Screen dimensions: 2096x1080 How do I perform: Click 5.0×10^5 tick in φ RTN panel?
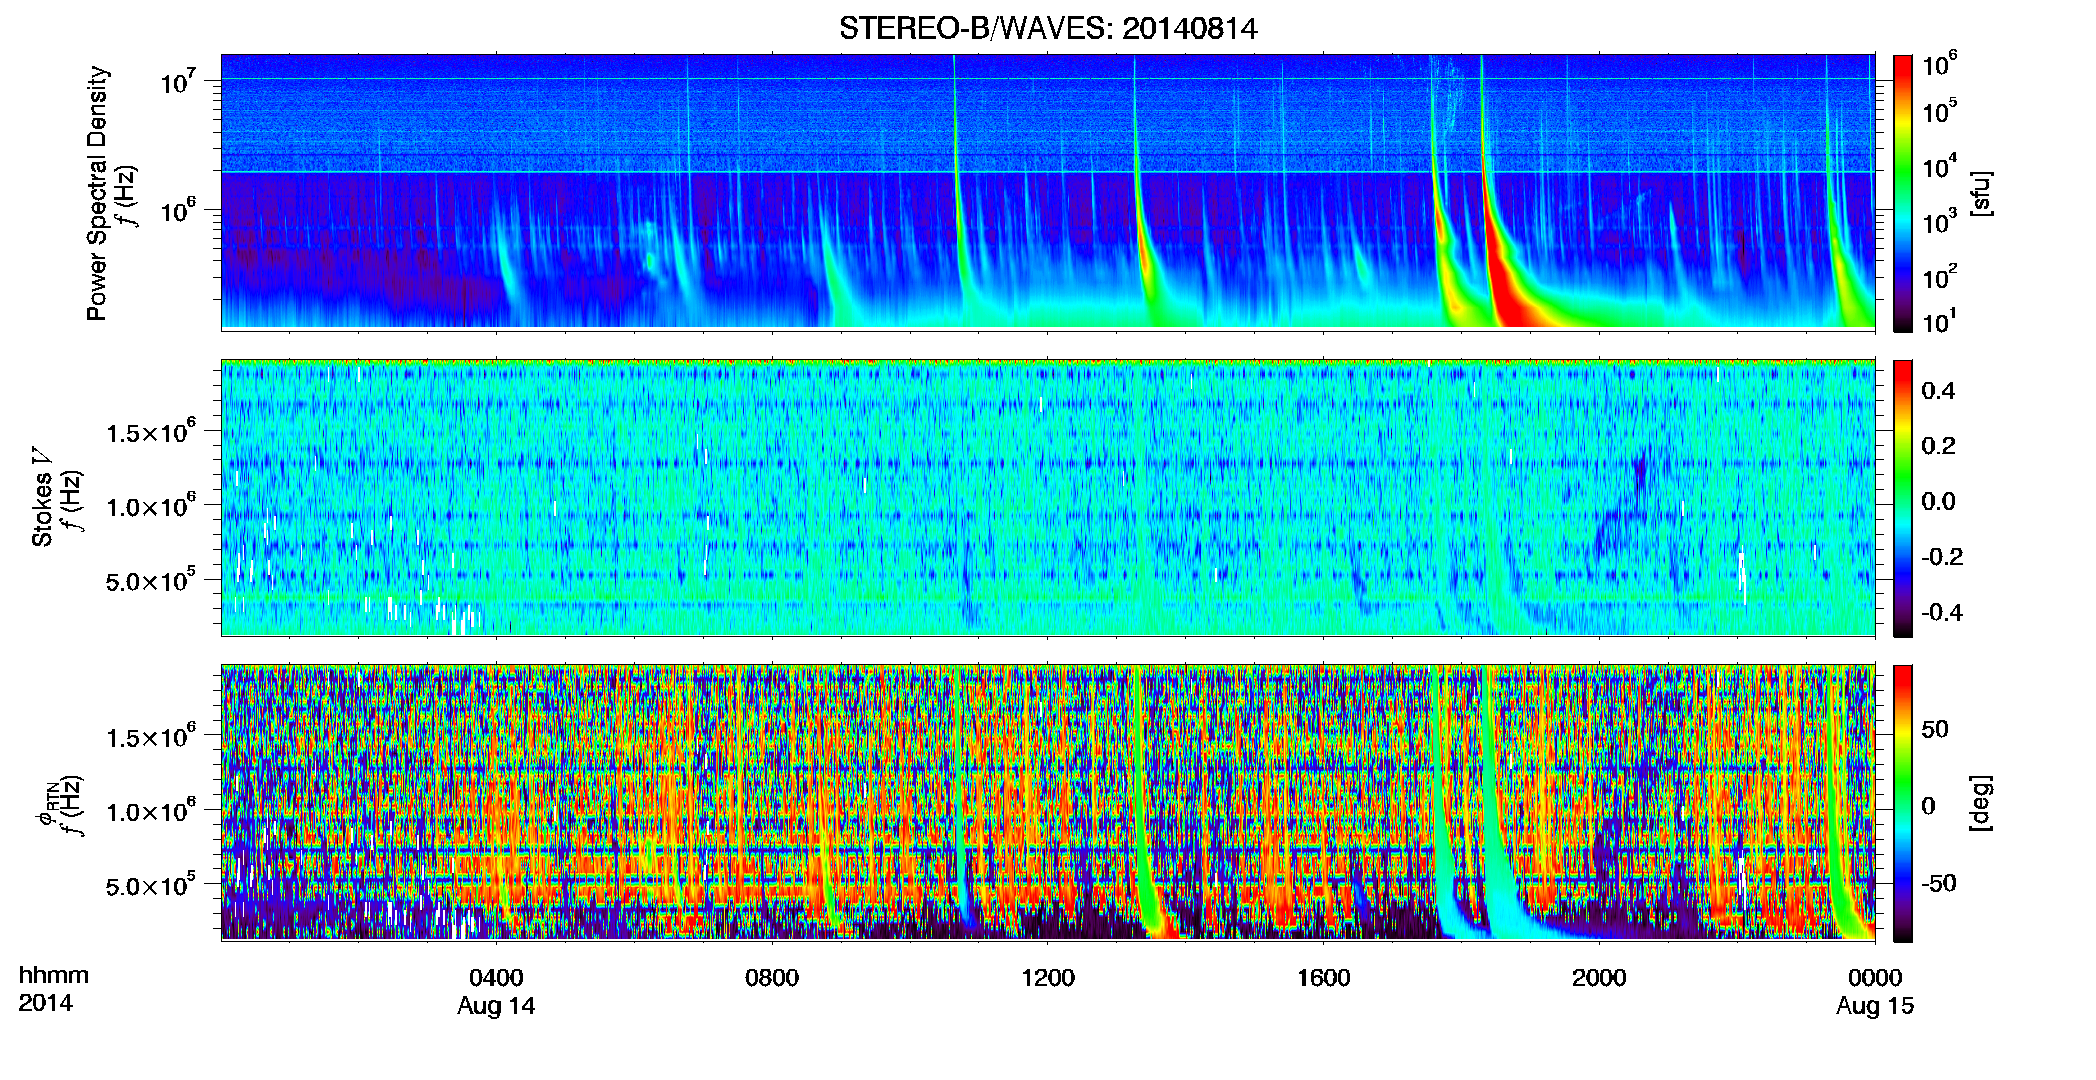click(152, 885)
